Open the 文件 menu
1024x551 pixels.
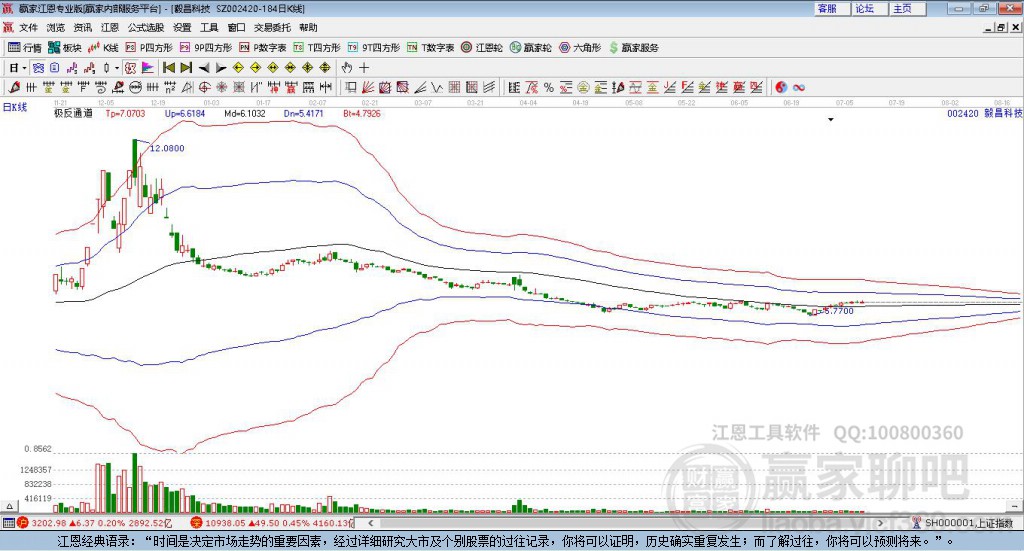28,27
